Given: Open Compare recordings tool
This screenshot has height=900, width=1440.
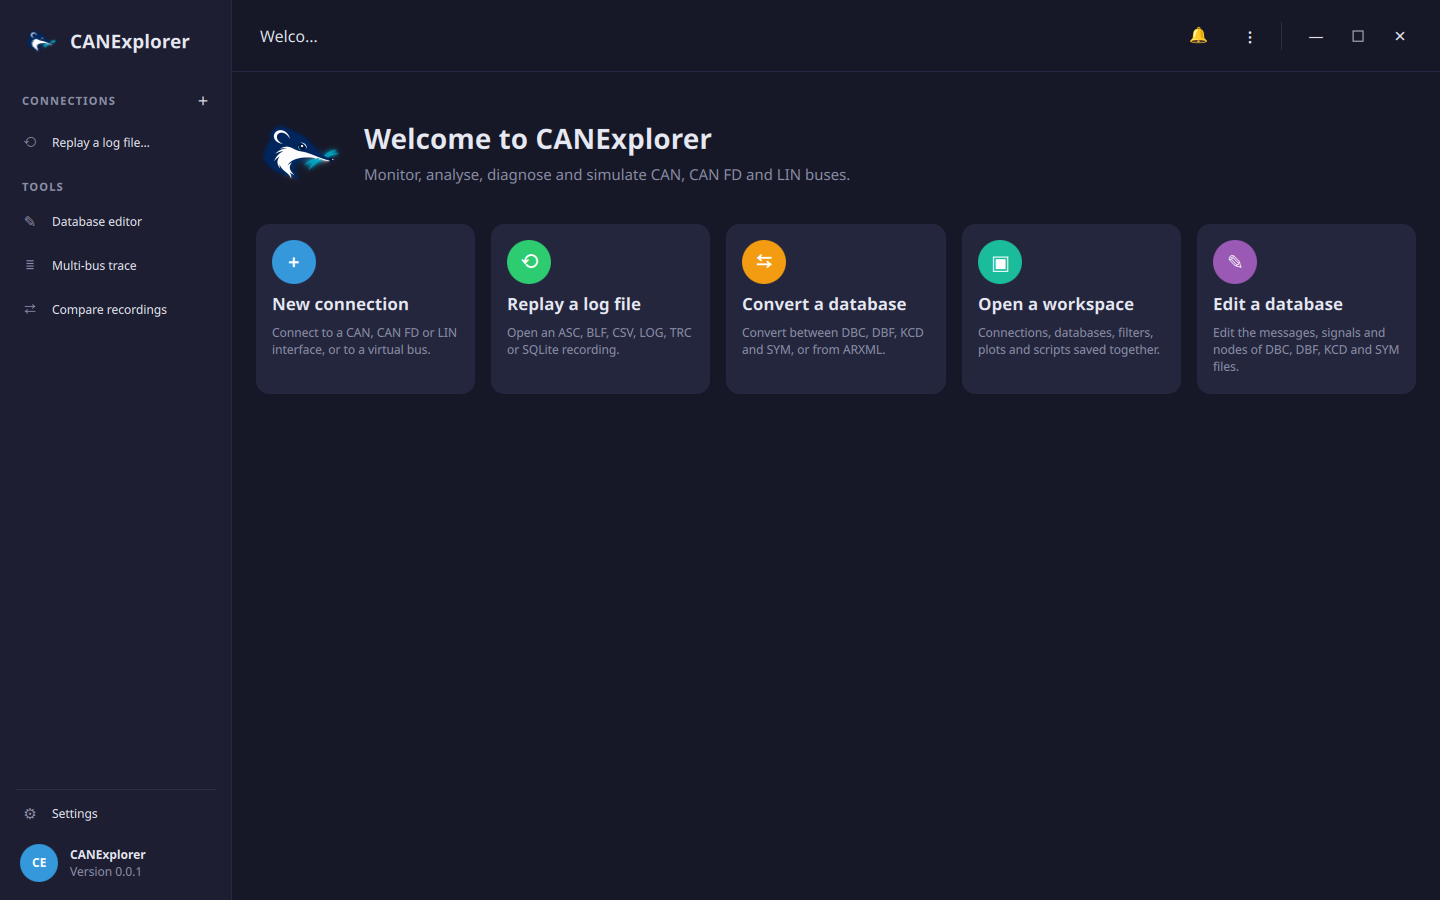Looking at the screenshot, I should (x=116, y=309).
